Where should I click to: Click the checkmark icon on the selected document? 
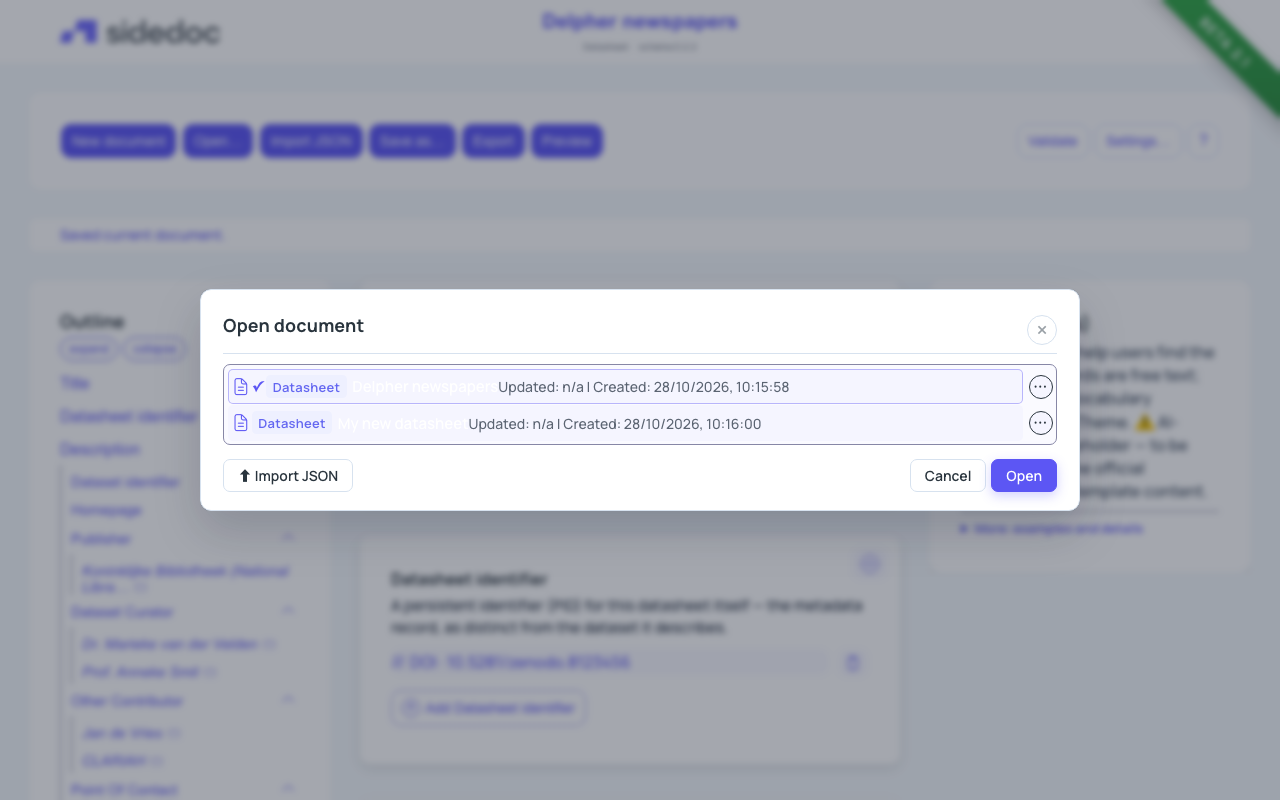pos(258,387)
